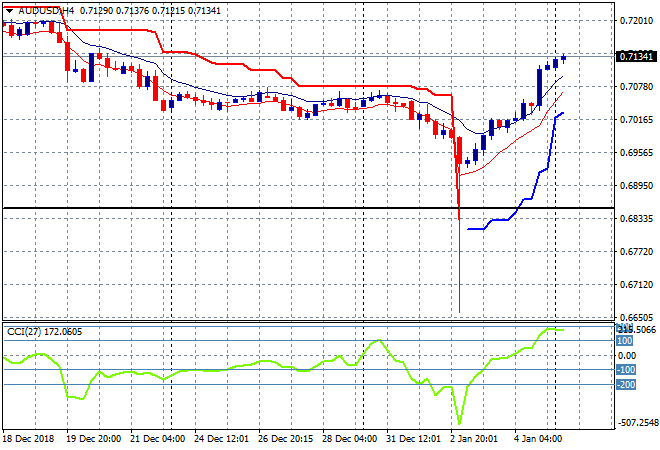Click the 0.67120 price axis label
Screen dimensions: 660x450
636,285
